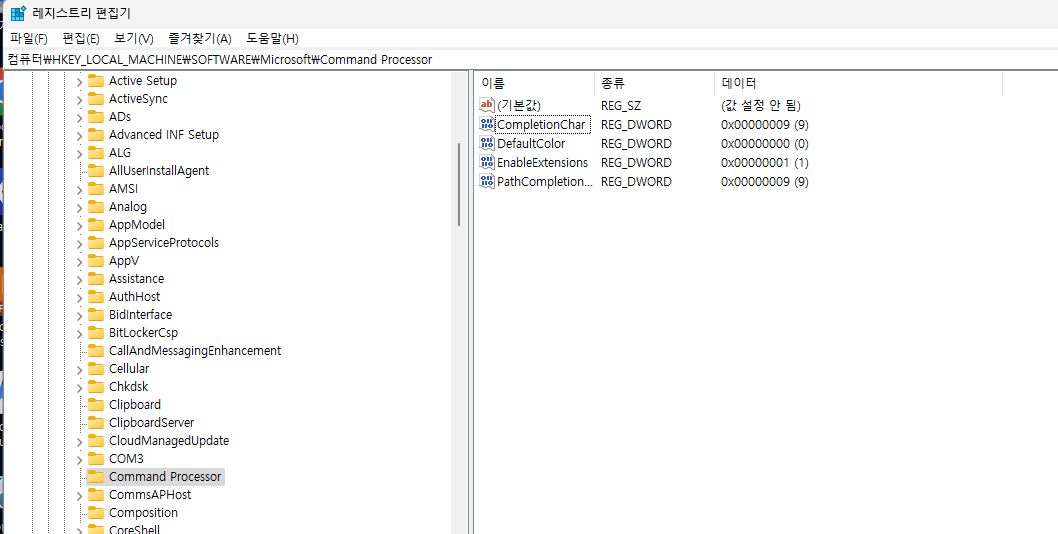Viewport: 1058px width, 534px height.
Task: Select the ALG folder icon
Action: pyautogui.click(x=96, y=153)
